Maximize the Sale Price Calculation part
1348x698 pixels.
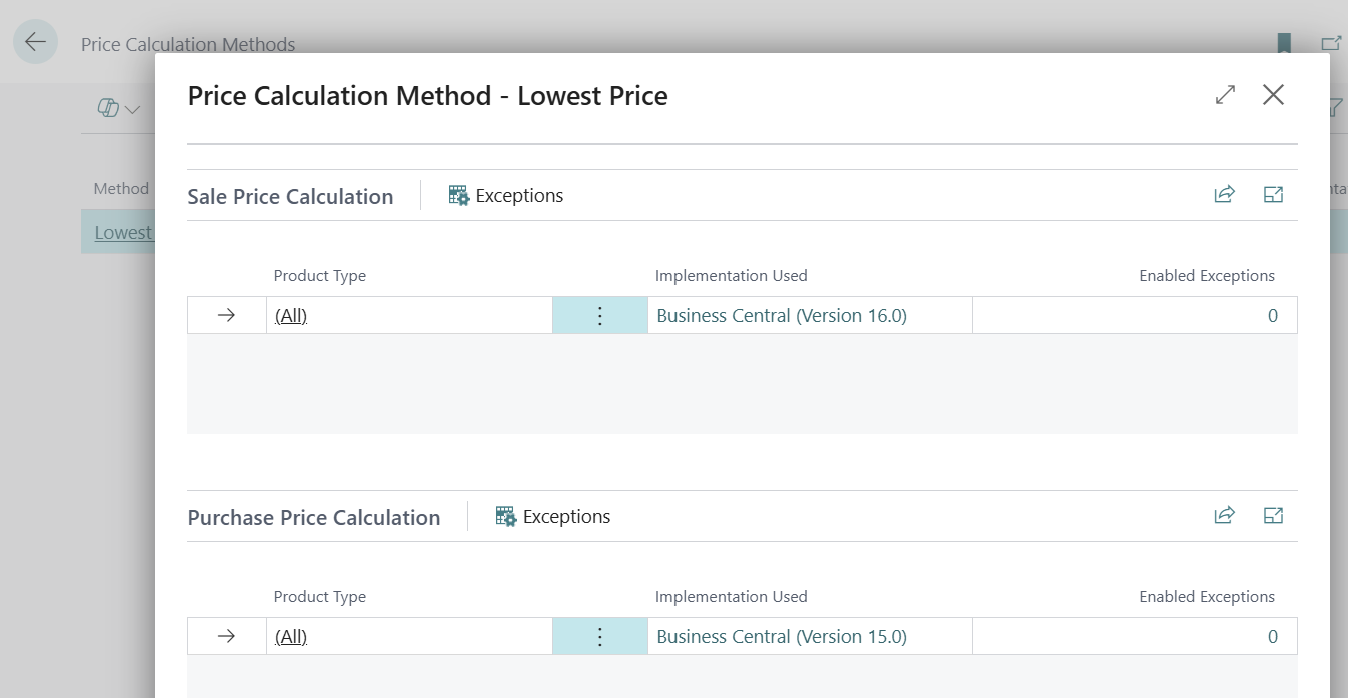click(1273, 195)
